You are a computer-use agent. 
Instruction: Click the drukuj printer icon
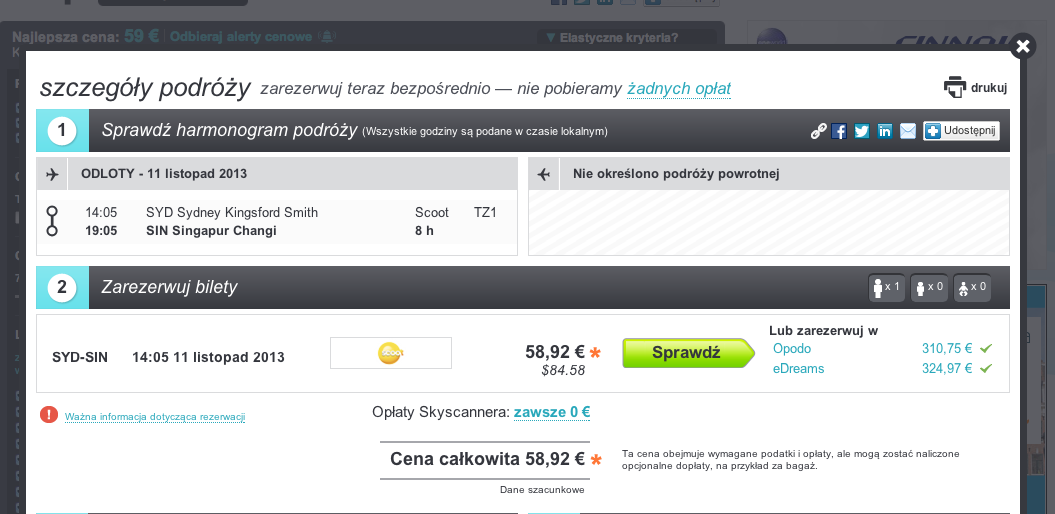(955, 87)
